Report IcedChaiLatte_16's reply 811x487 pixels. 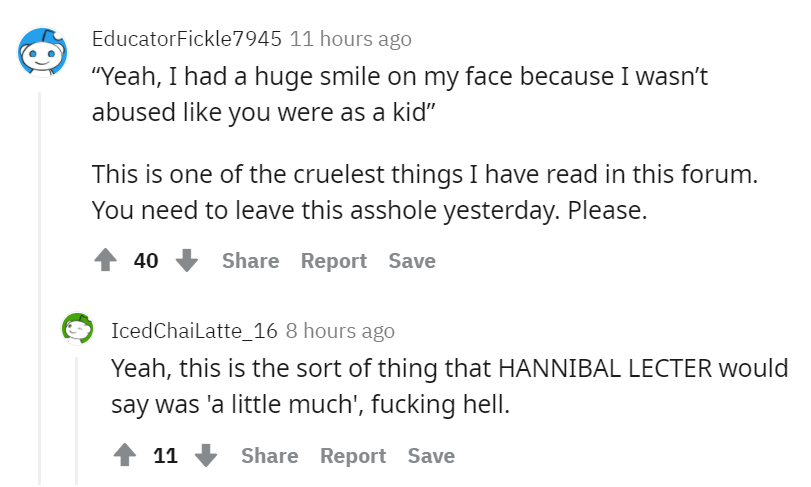(353, 455)
